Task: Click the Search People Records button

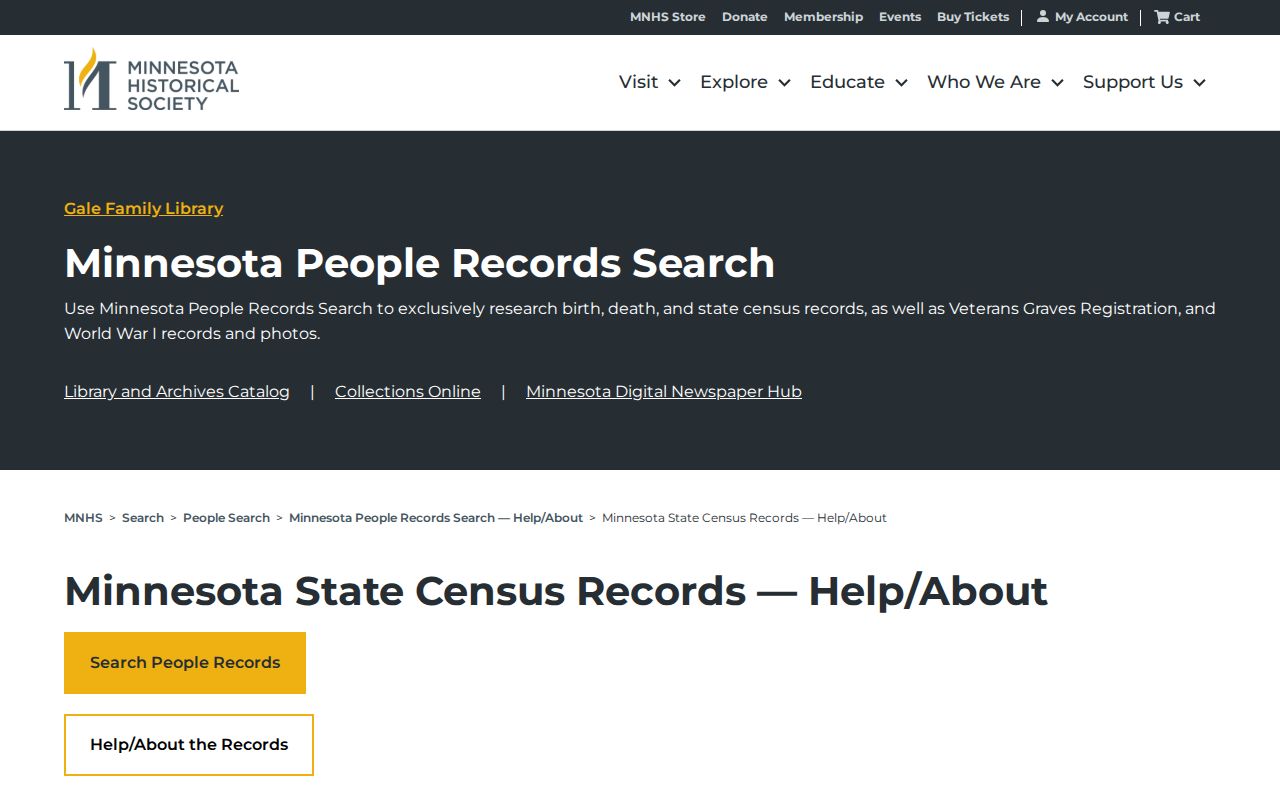Action: 185,663
